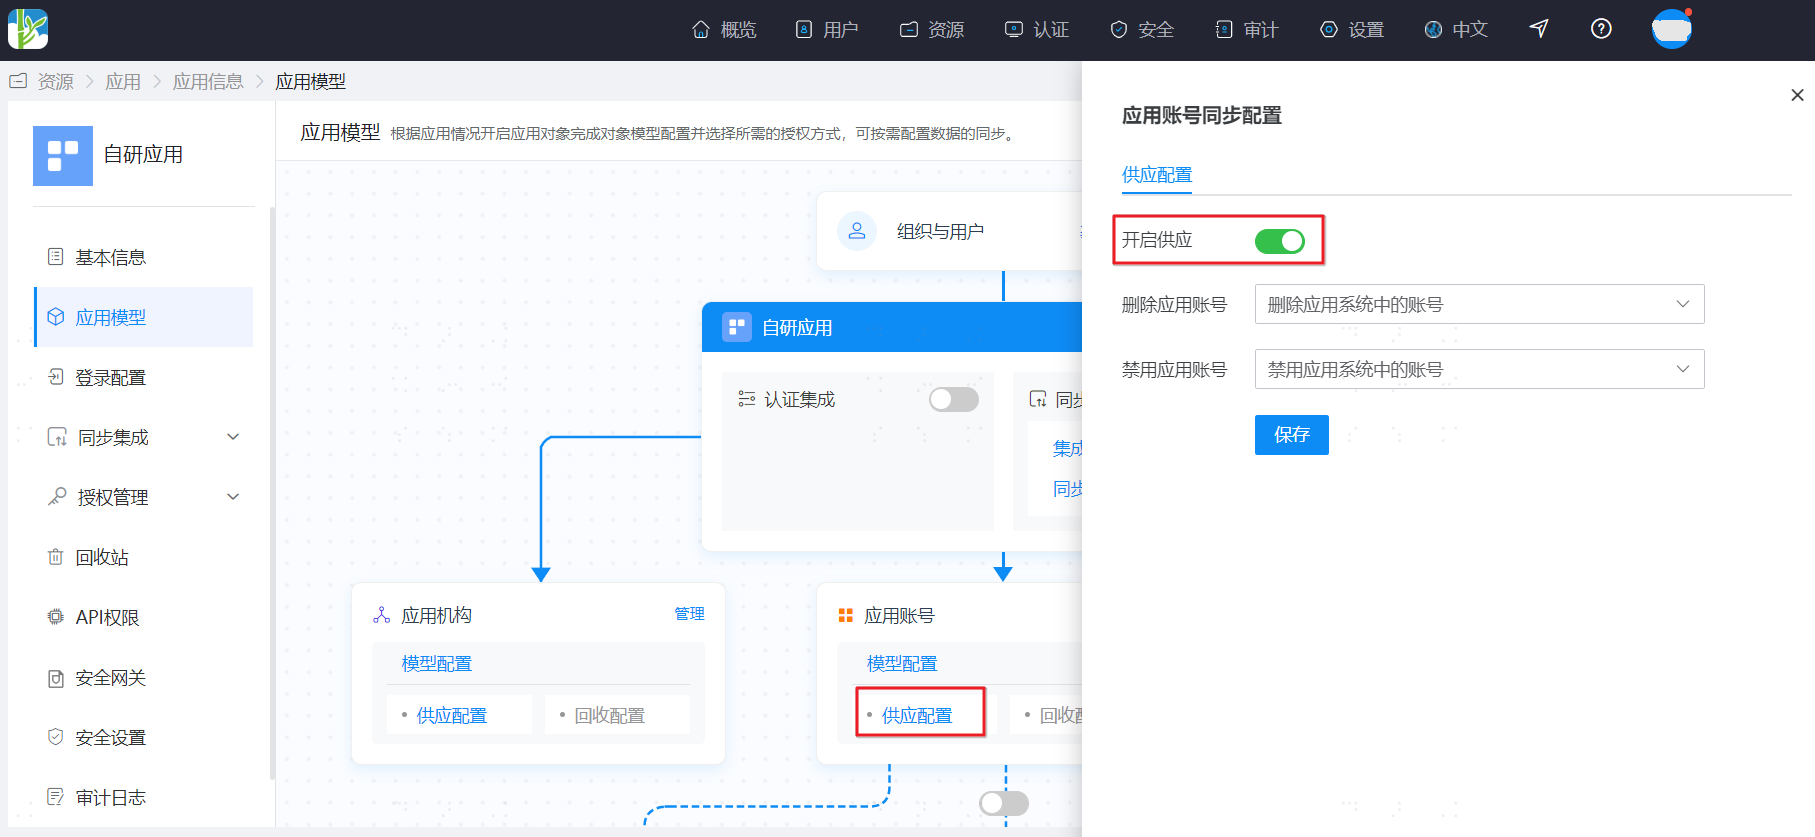1815x837 pixels.
Task: Click the 应用账号 orange grid icon
Action: point(846,616)
